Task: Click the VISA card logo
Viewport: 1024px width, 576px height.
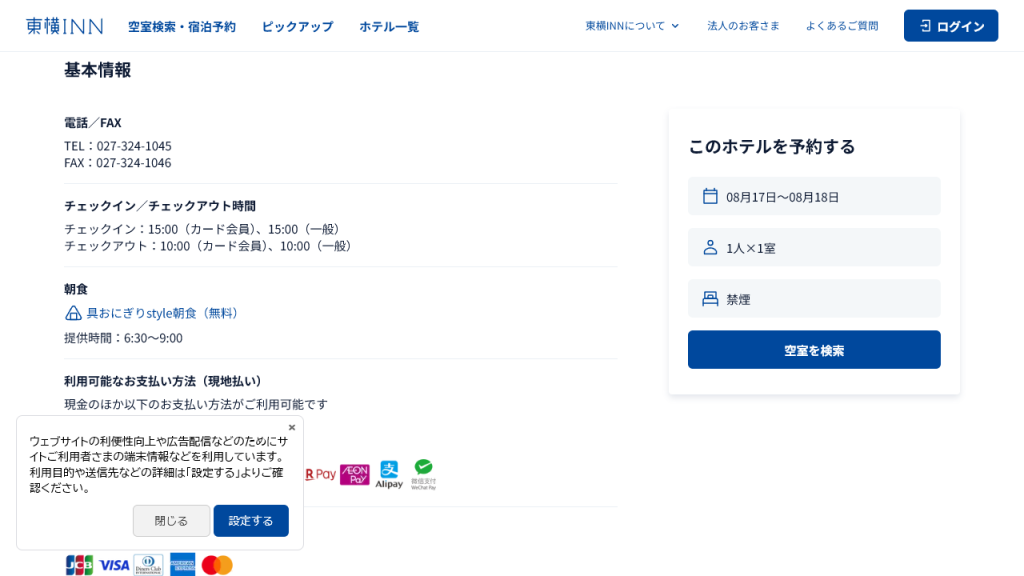Action: [x=114, y=565]
